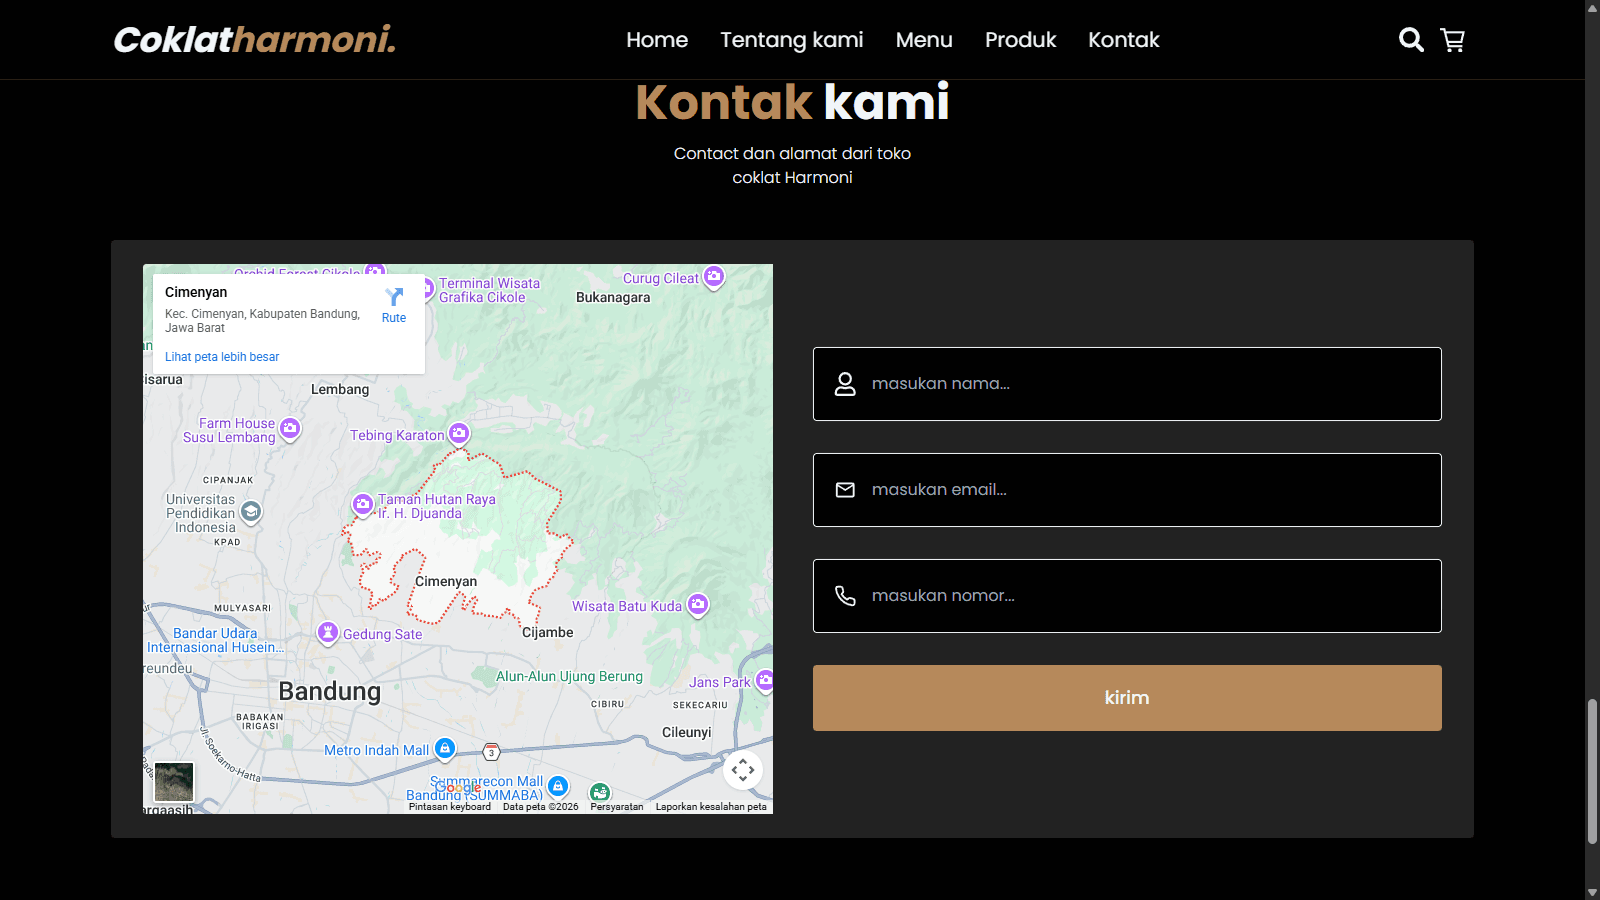Click the Wisata Batu Kuda marker

[x=697, y=604]
